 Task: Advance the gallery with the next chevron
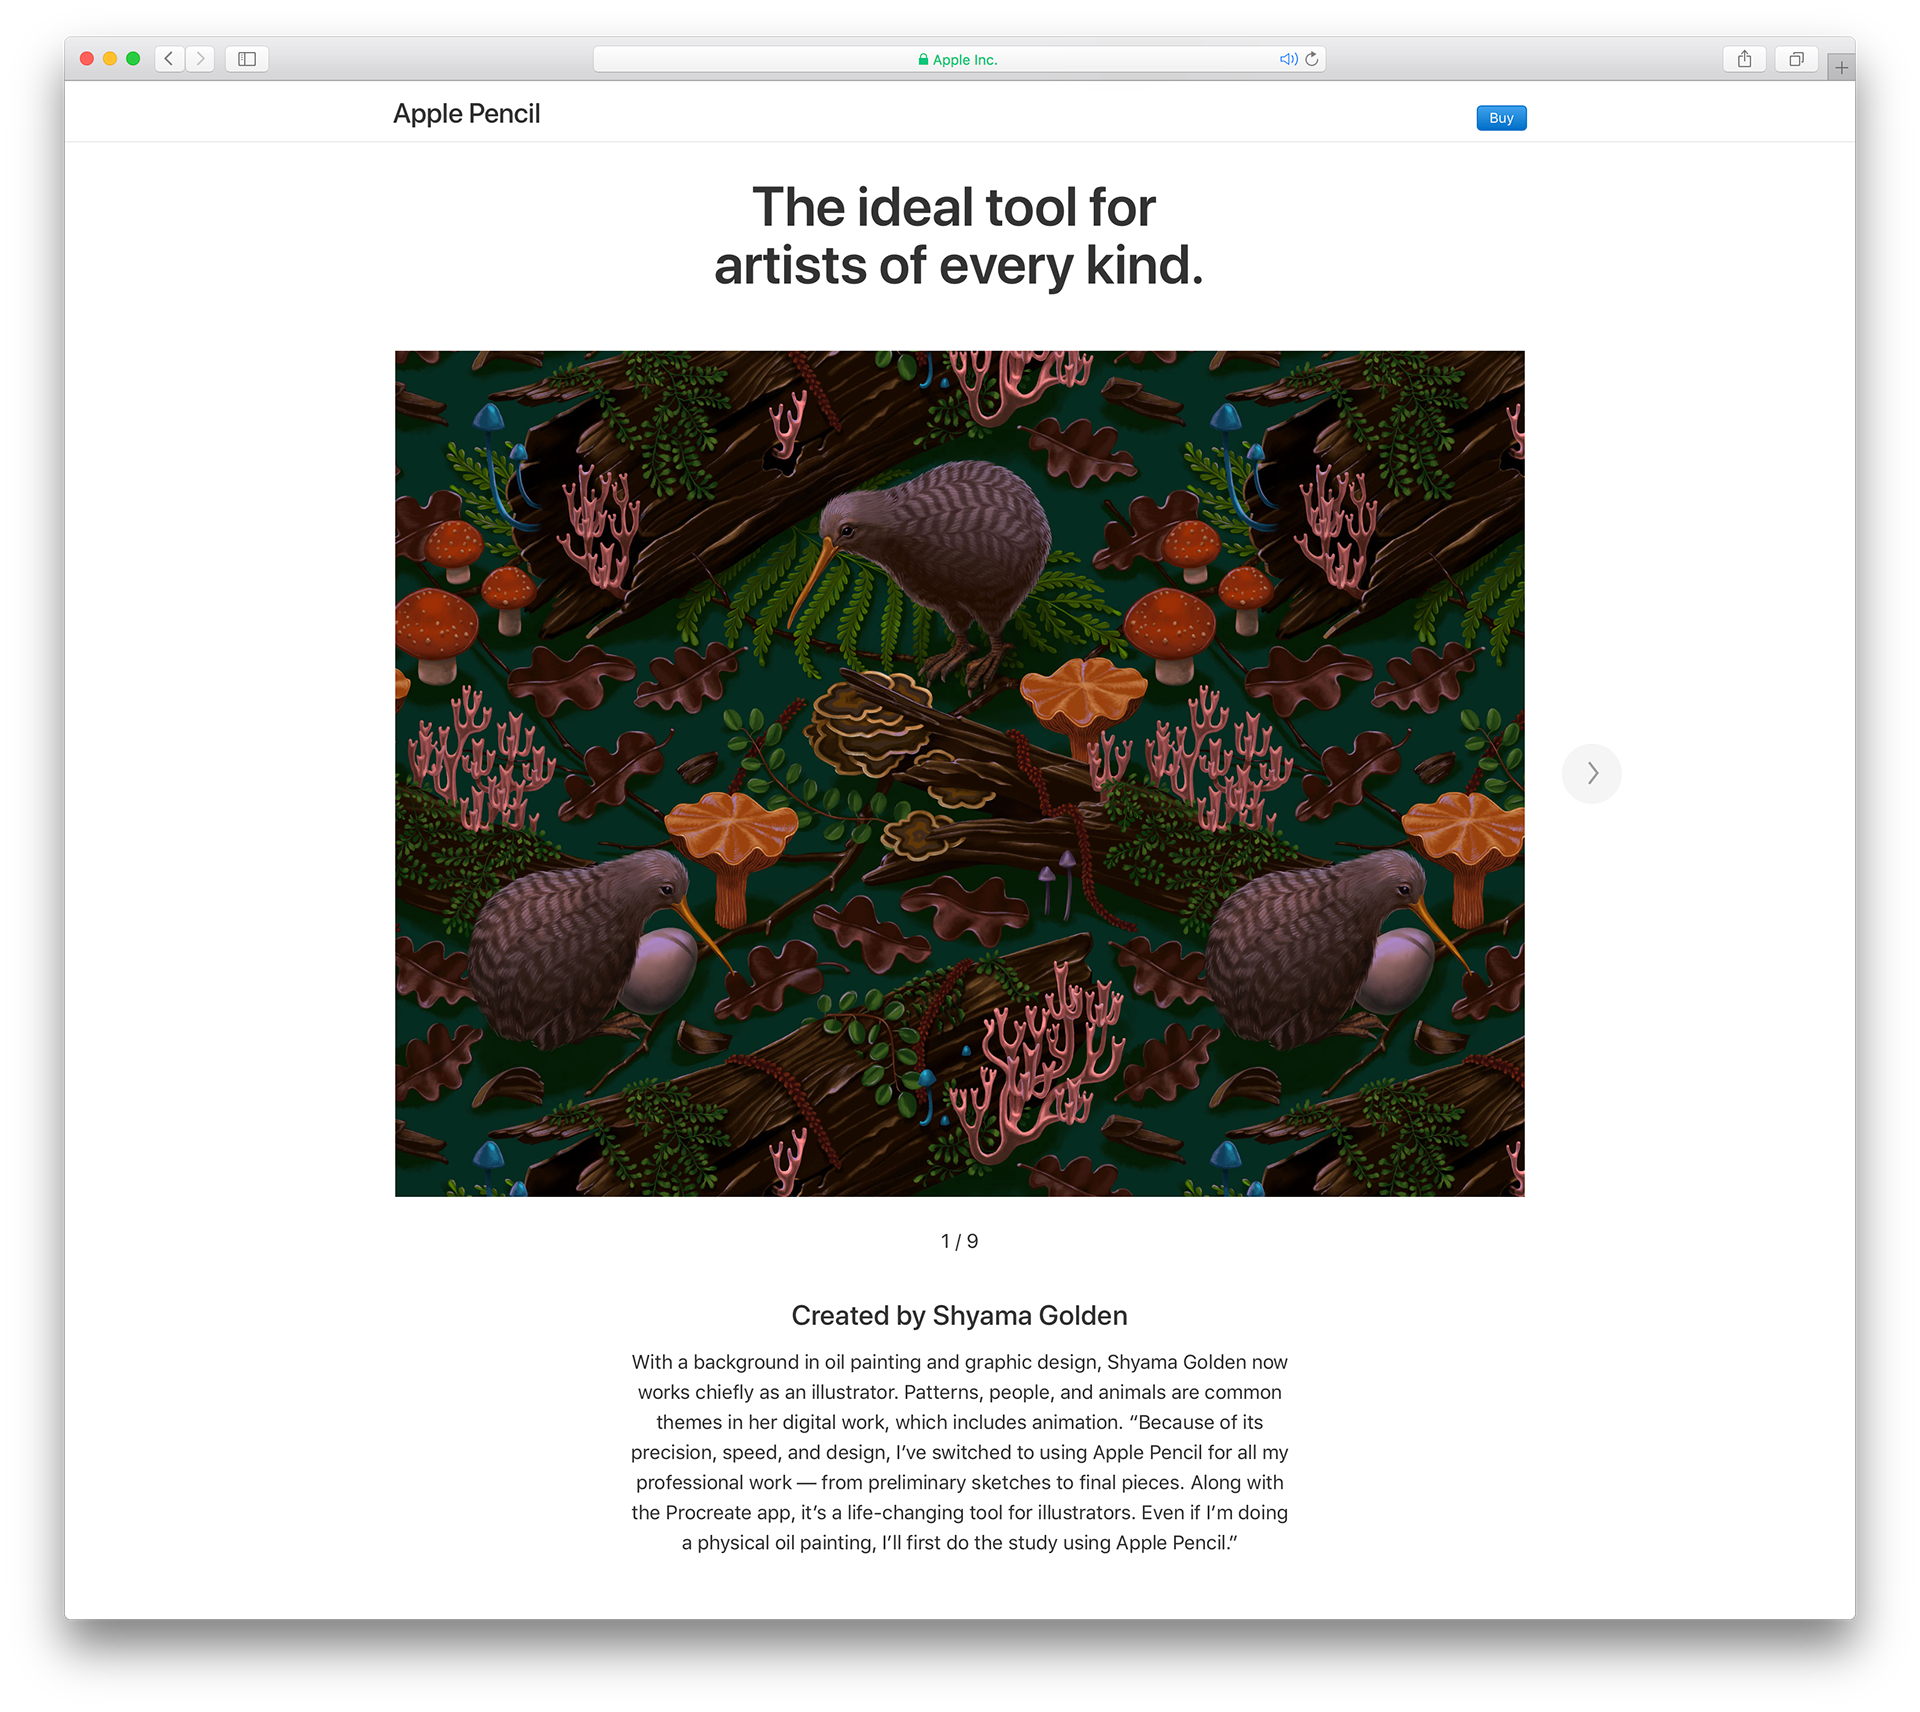click(1592, 773)
